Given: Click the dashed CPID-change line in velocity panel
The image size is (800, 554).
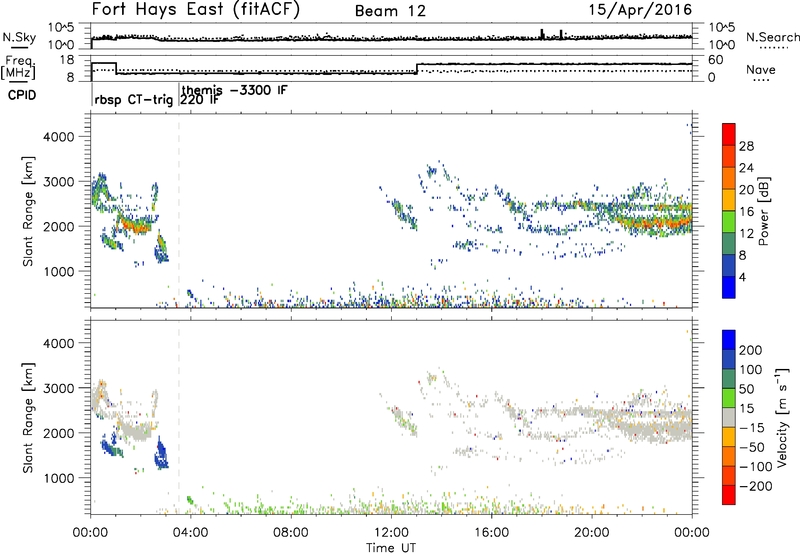Looking at the screenshot, I should pyautogui.click(x=179, y=417).
